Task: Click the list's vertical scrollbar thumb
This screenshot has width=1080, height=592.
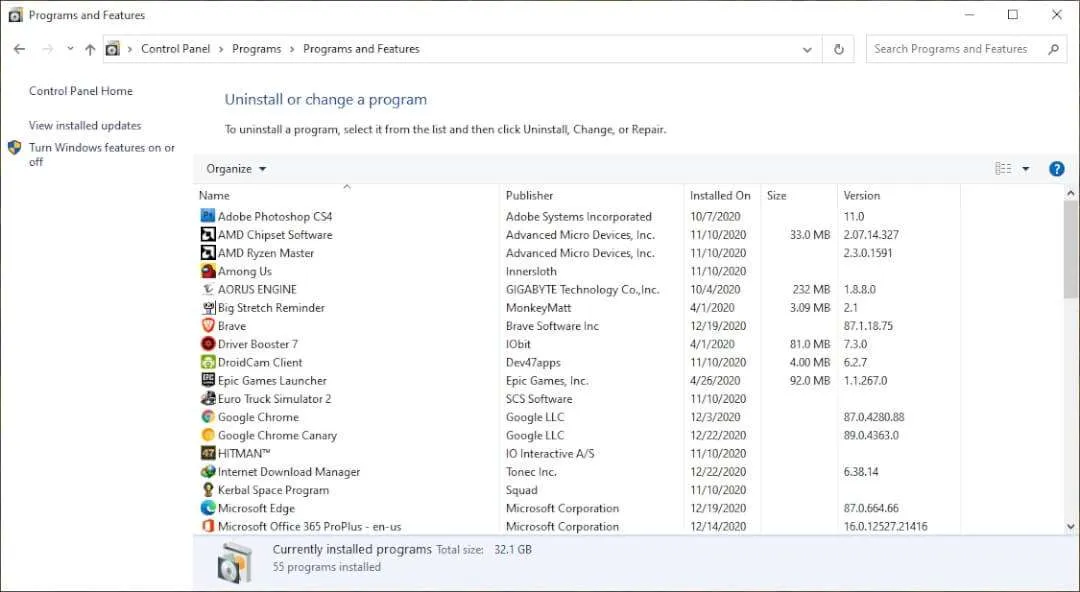Action: [x=1070, y=251]
